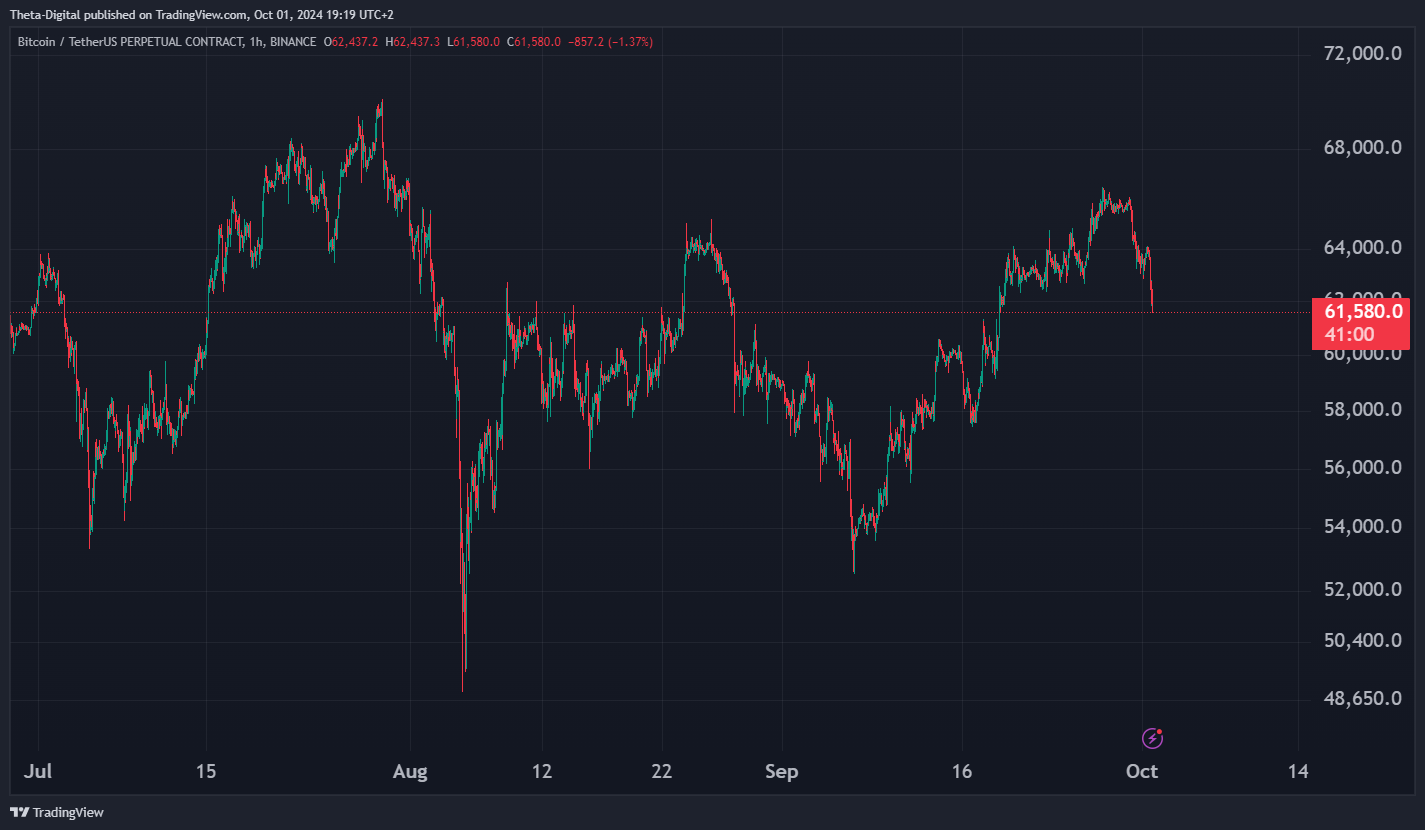Click the 1h interval label in header
1425x830 pixels.
pos(256,42)
